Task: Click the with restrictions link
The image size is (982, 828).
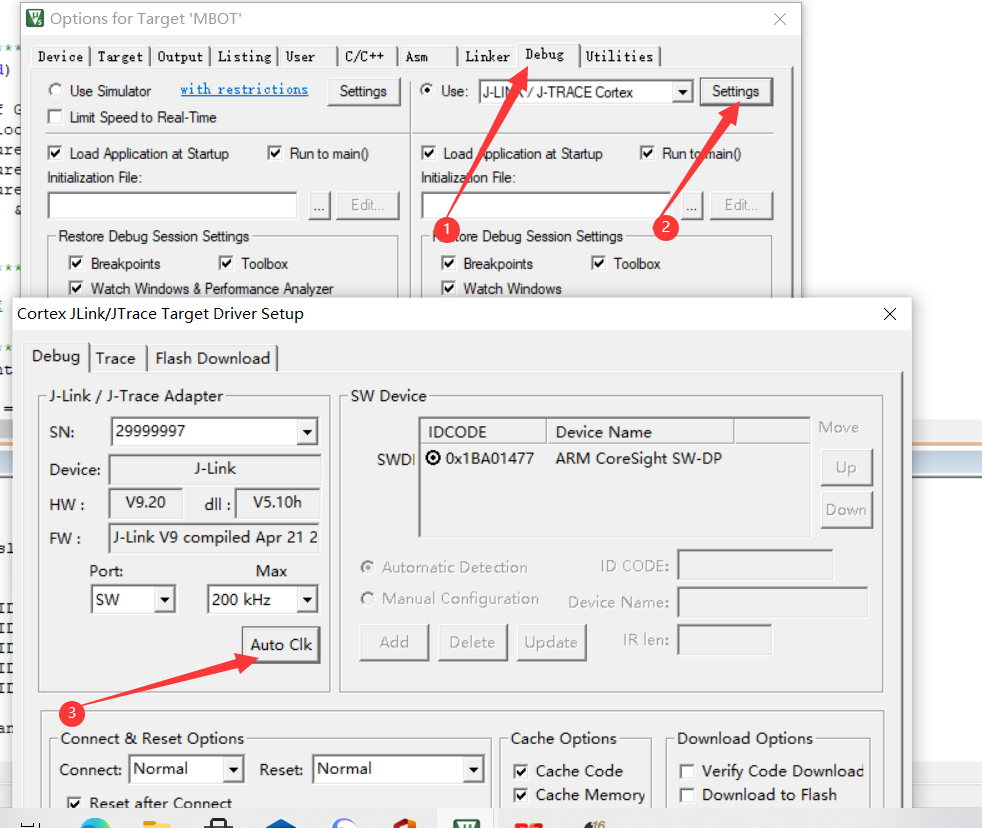Action: tap(244, 89)
